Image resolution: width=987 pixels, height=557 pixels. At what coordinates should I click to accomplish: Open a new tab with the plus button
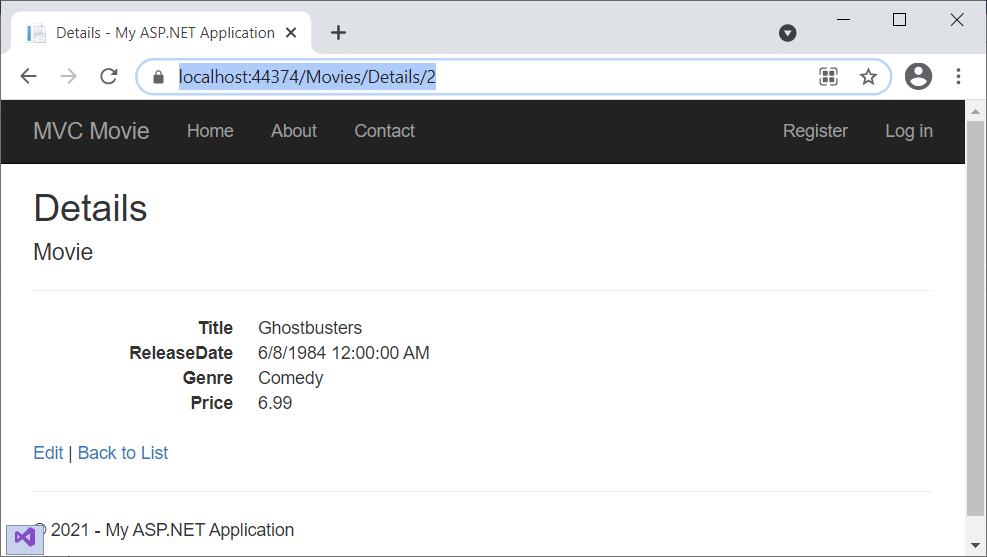tap(338, 33)
